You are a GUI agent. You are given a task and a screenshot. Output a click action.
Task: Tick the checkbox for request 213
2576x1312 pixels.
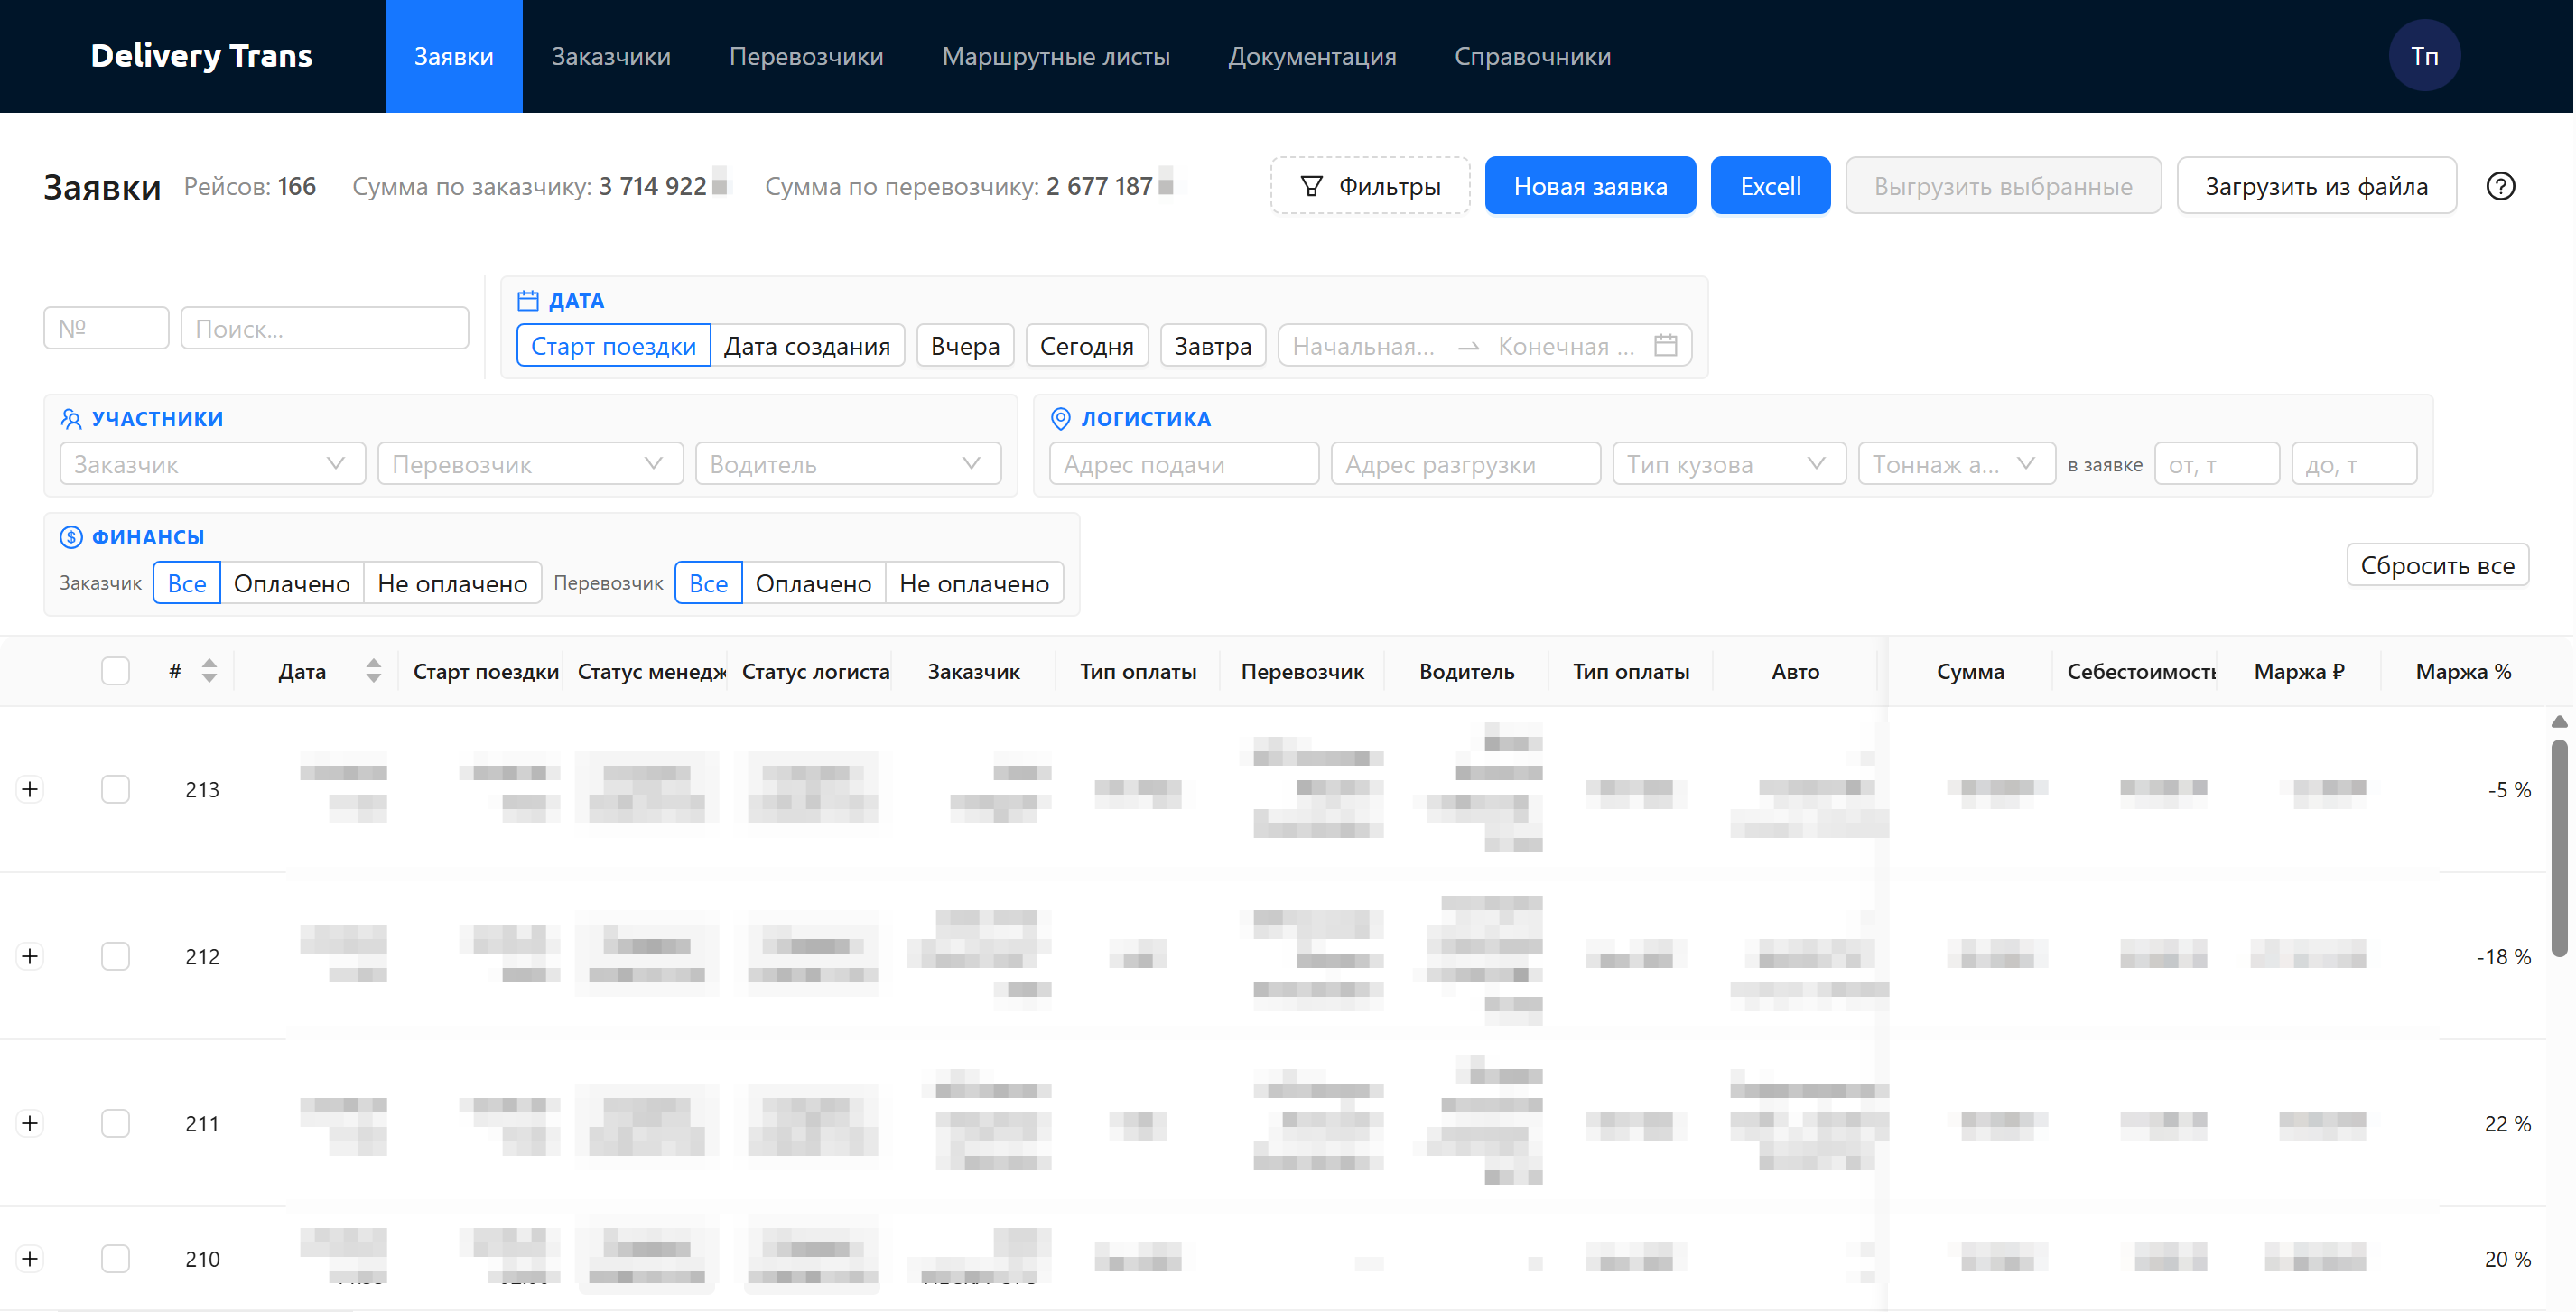[x=115, y=789]
